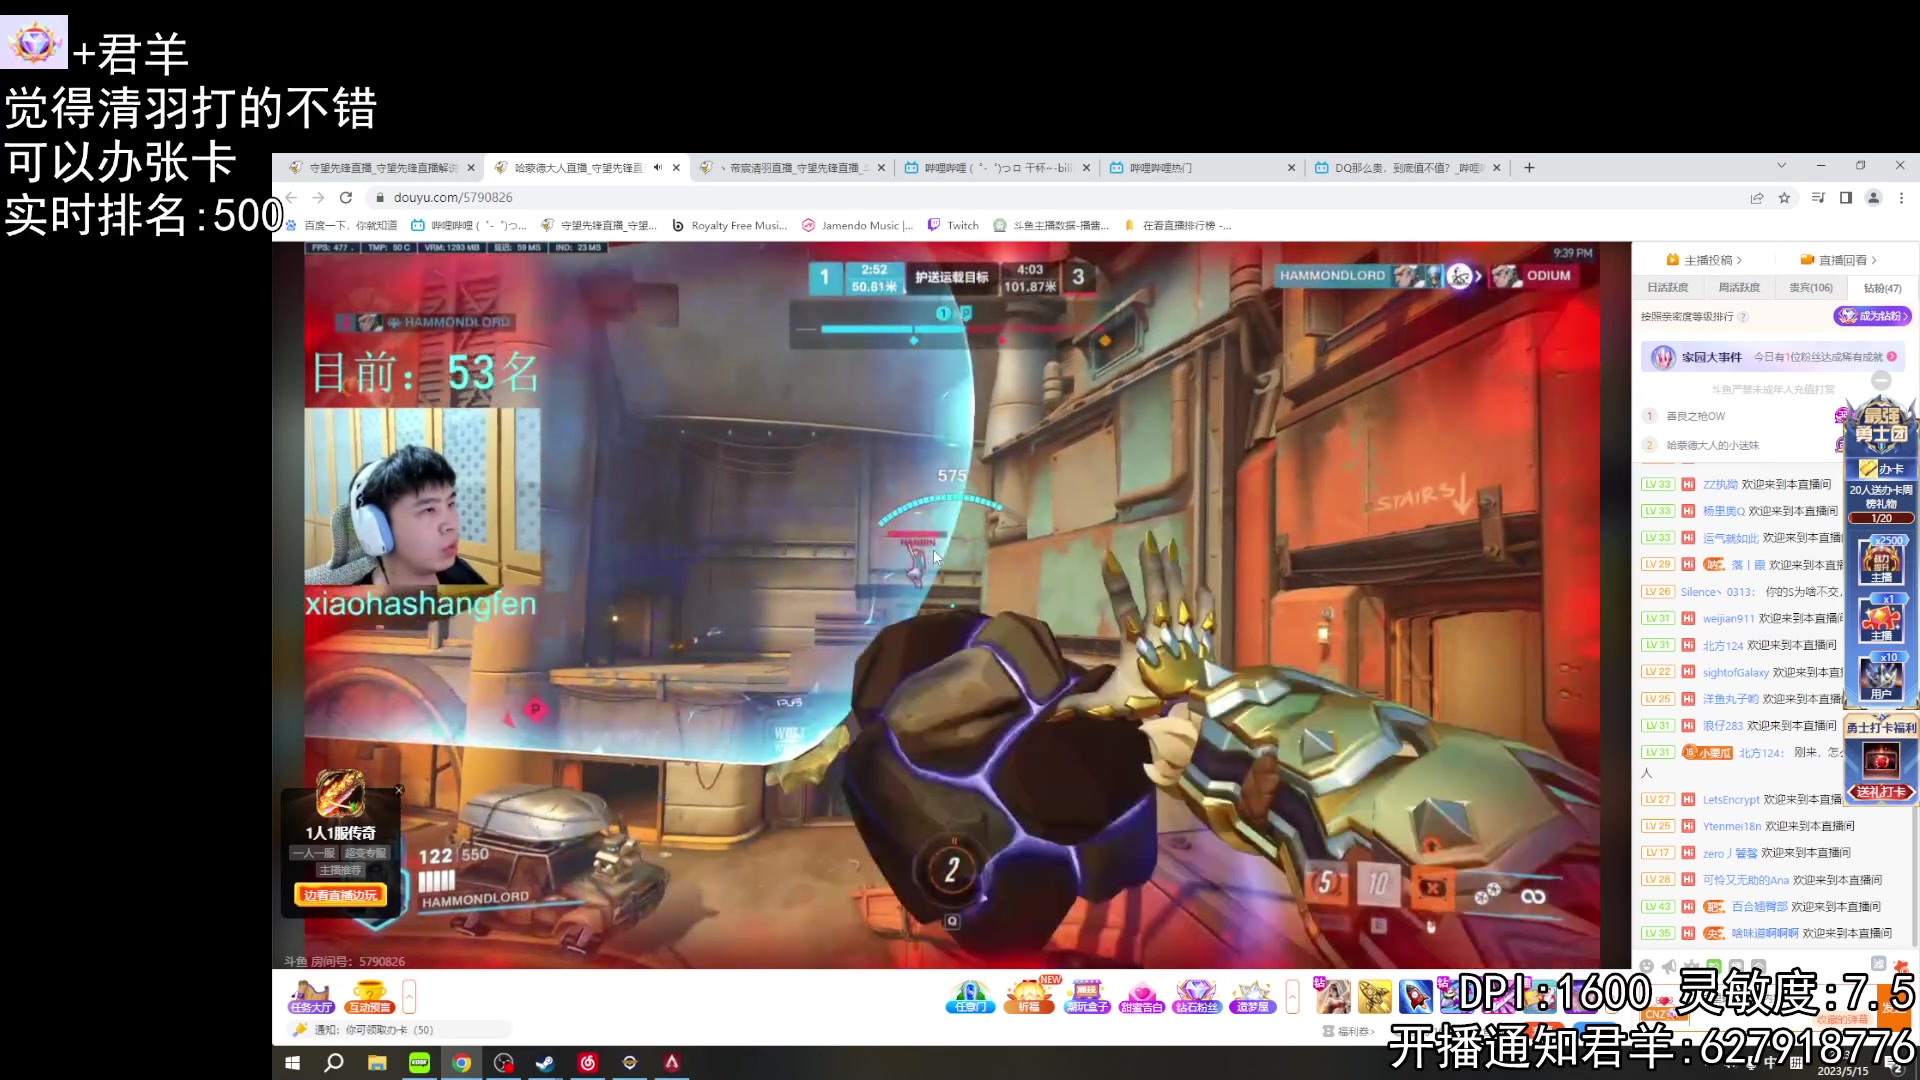This screenshot has width=1920, height=1080.
Task: Open the 造梦屋 icon
Action: tap(1252, 997)
